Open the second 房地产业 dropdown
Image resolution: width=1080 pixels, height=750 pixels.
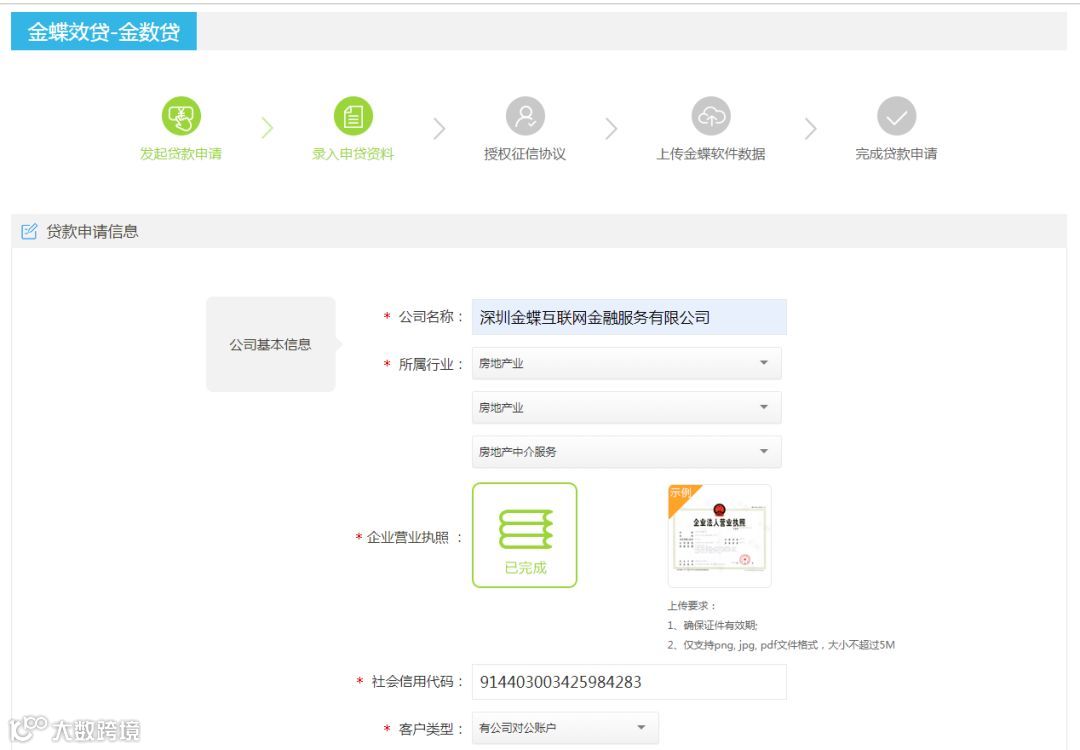pos(627,407)
